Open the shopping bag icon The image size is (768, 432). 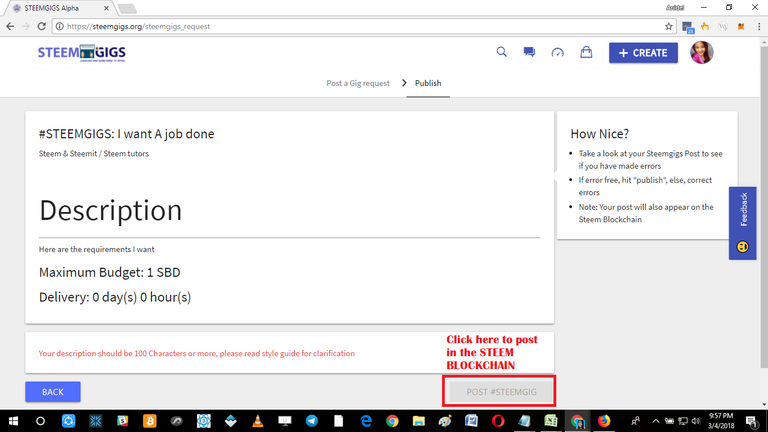click(586, 52)
